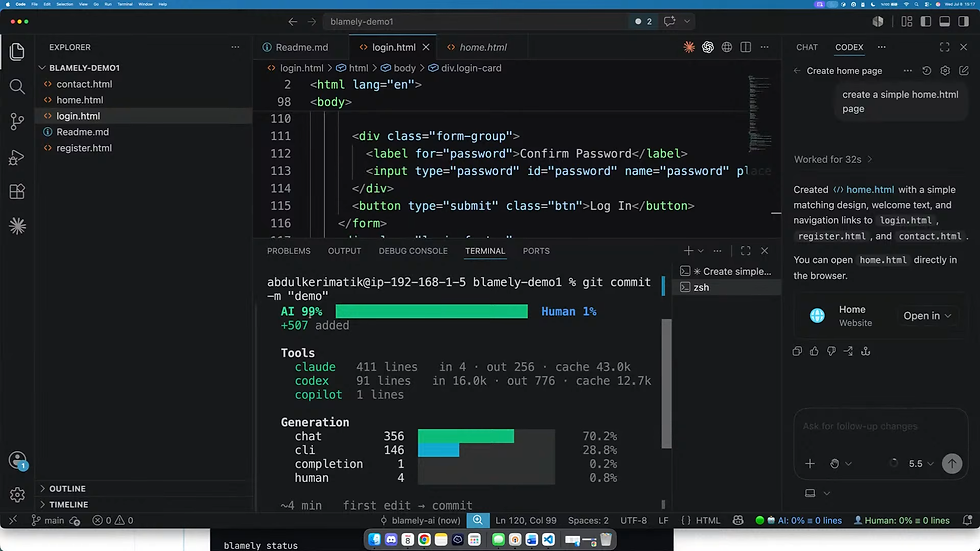Expand the OUTLINE section

68,489
